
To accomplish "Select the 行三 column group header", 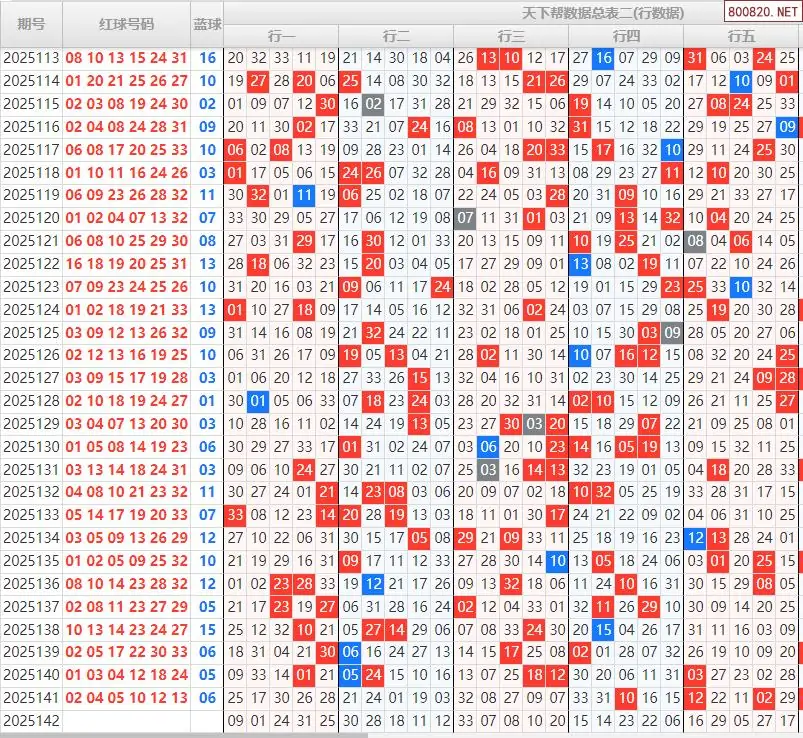I will coord(511,36).
